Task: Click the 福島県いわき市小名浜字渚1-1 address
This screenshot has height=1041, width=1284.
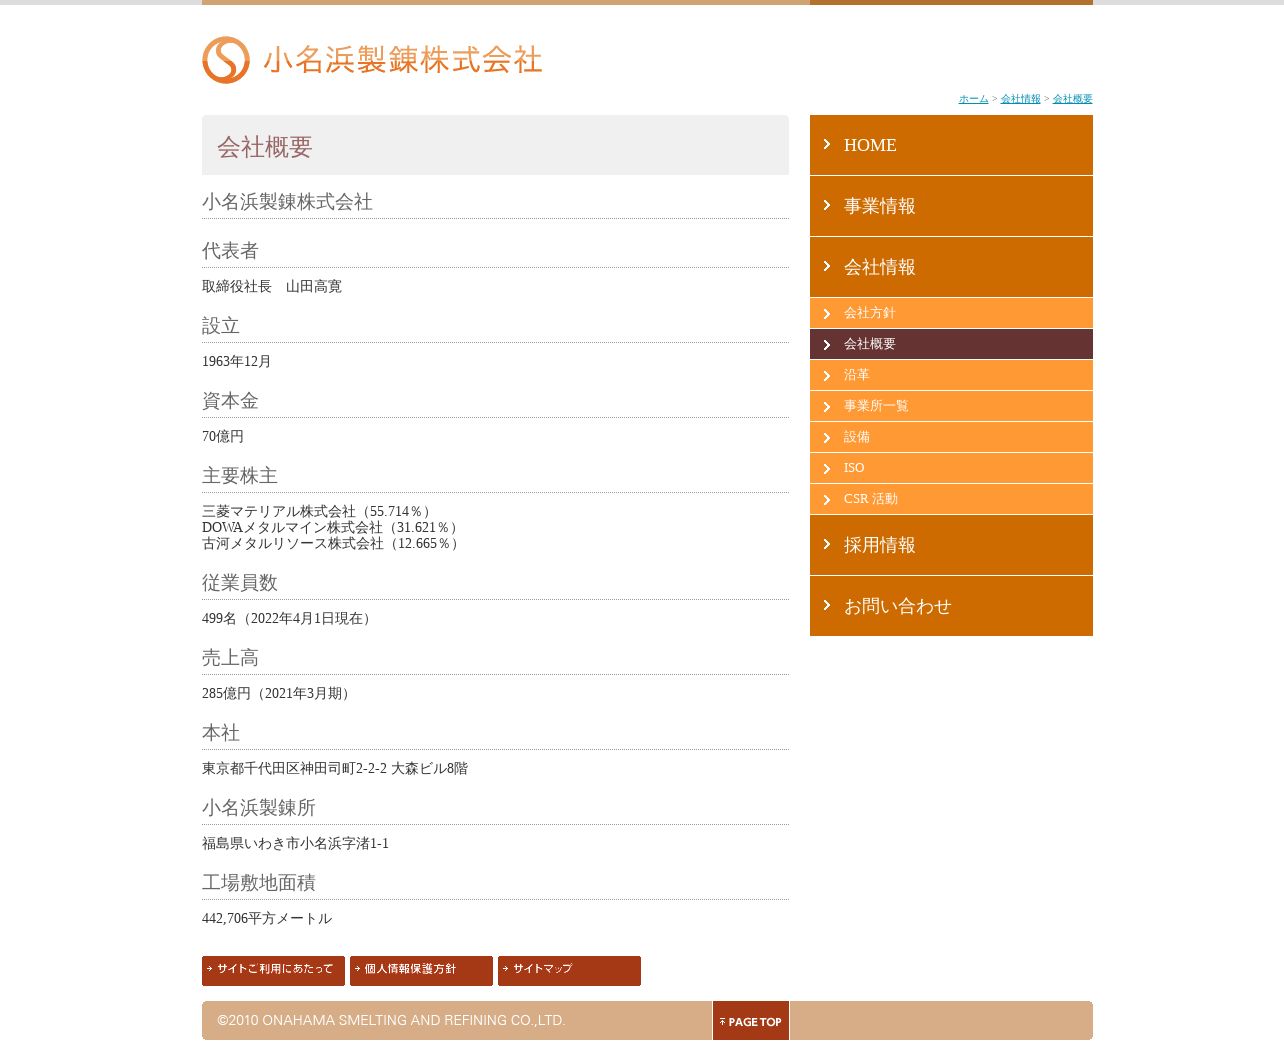Action: (295, 844)
